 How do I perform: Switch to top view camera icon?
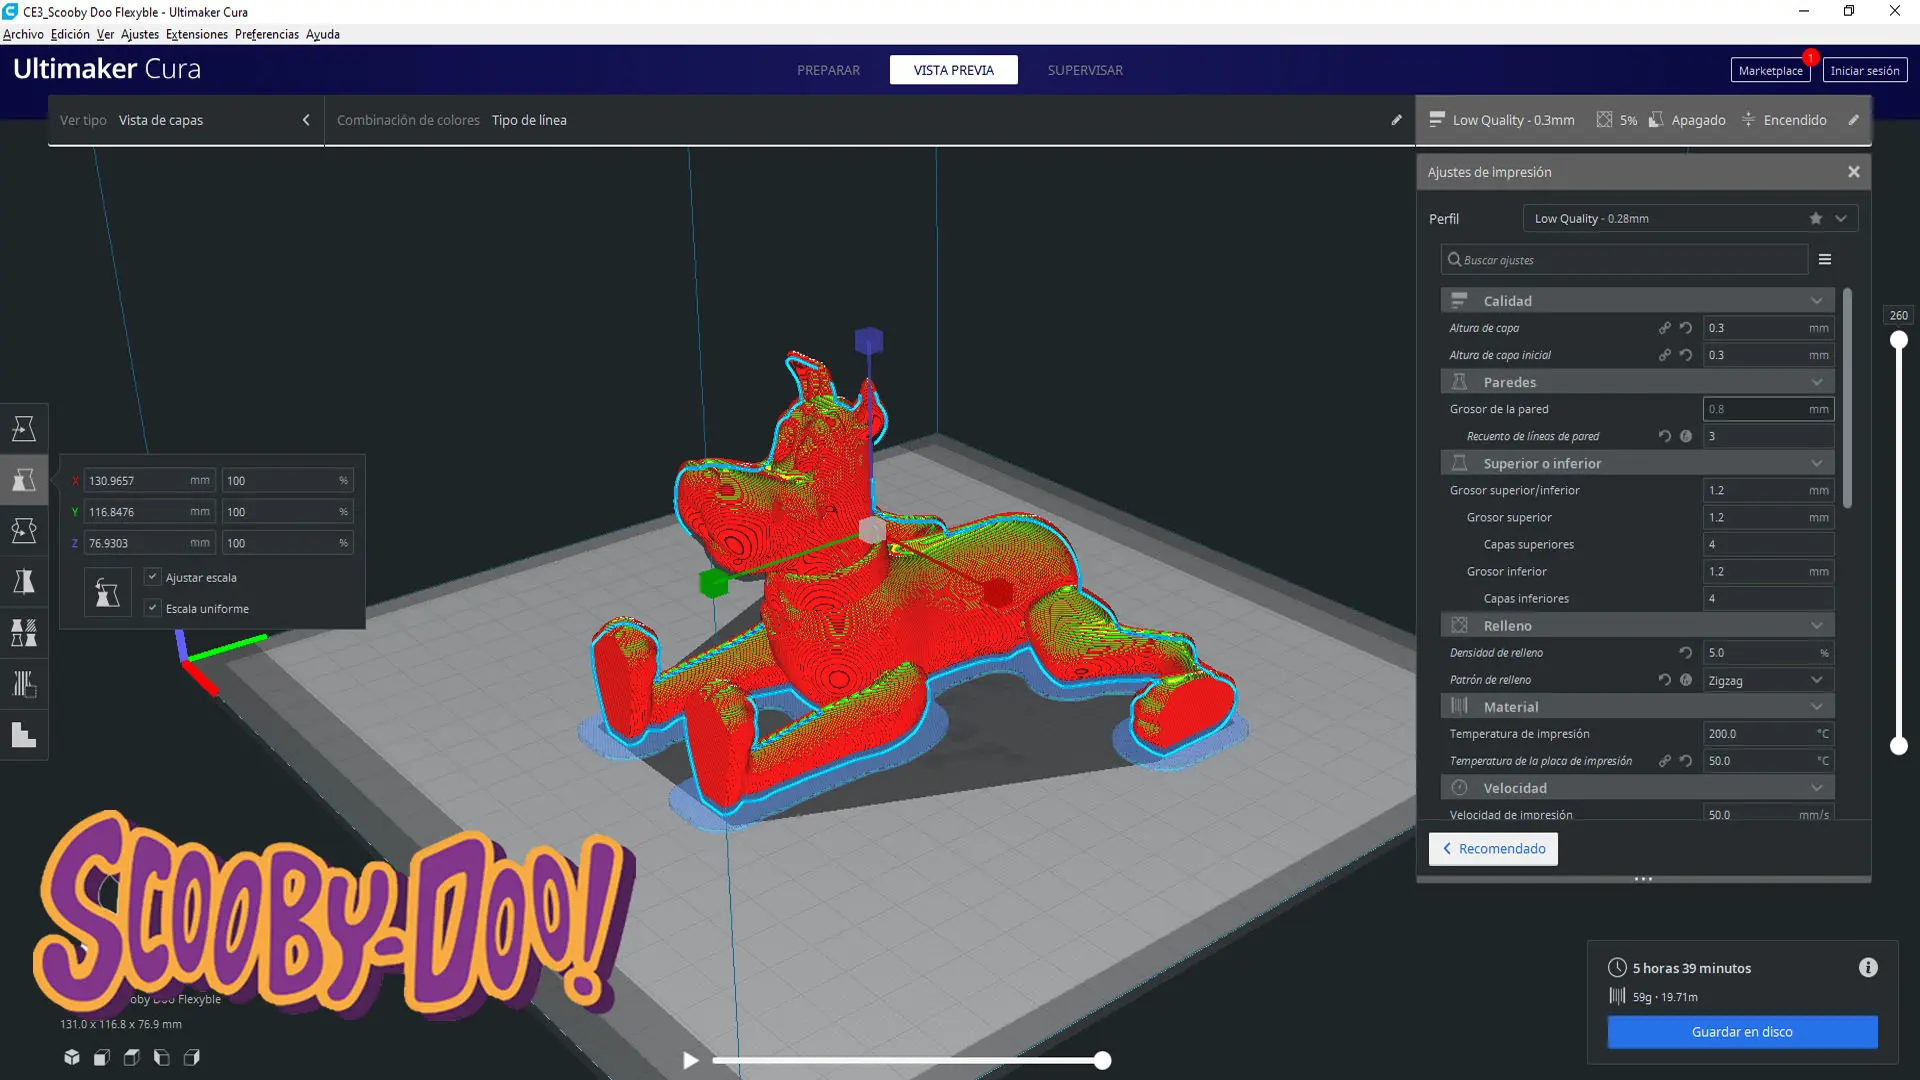[x=132, y=1057]
